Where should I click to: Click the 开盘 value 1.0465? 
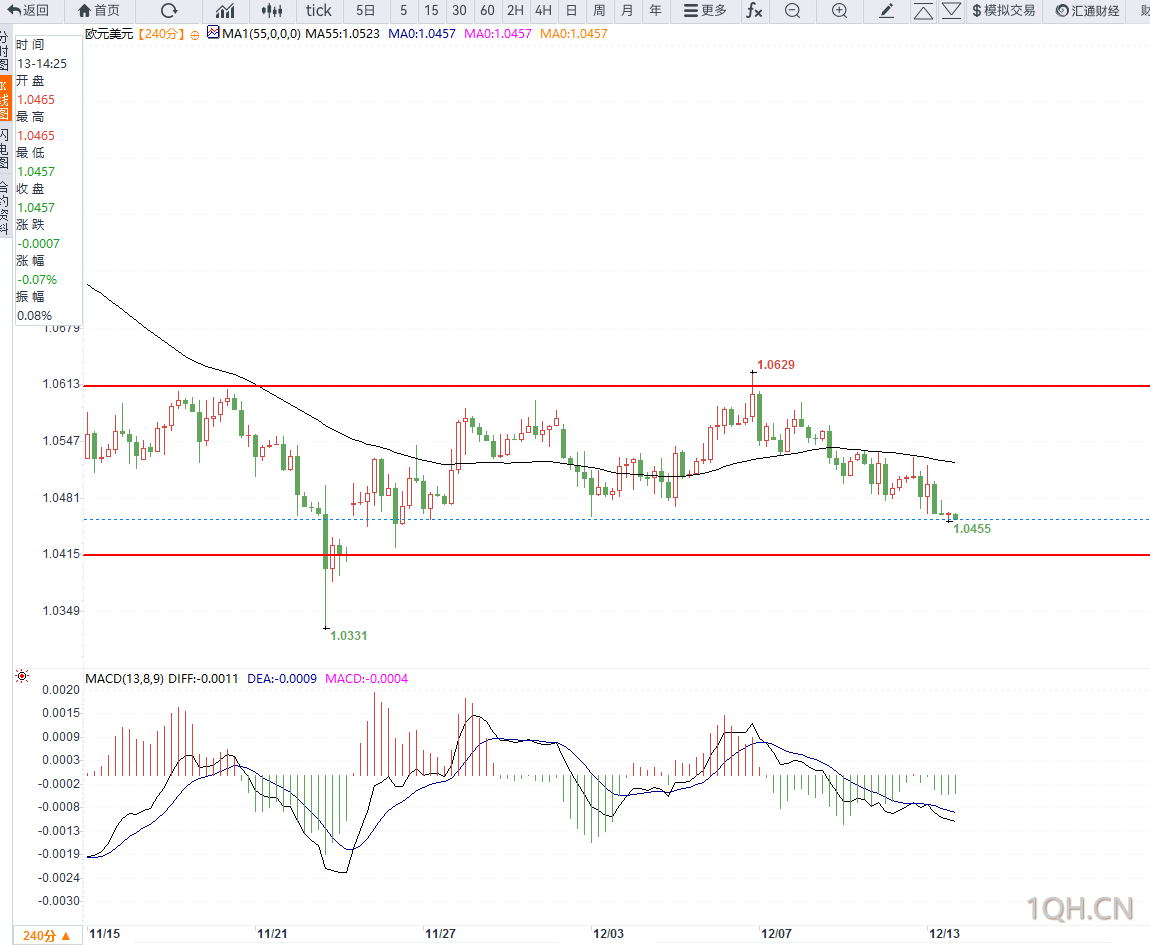pyautogui.click(x=36, y=100)
